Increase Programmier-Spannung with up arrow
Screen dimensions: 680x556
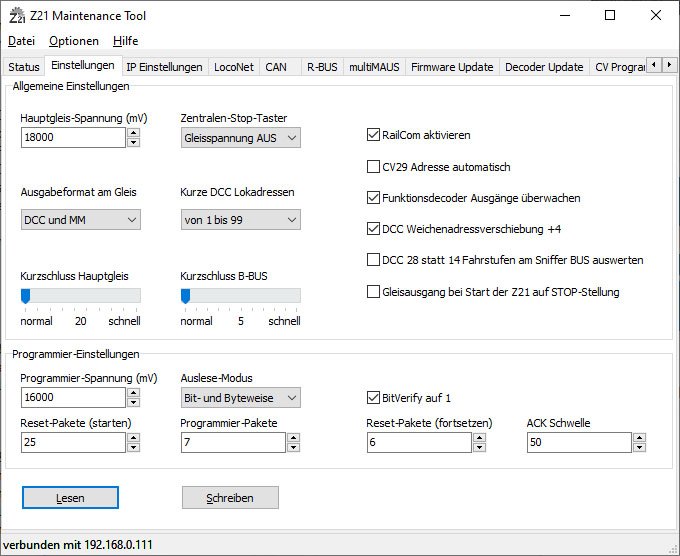(x=134, y=392)
